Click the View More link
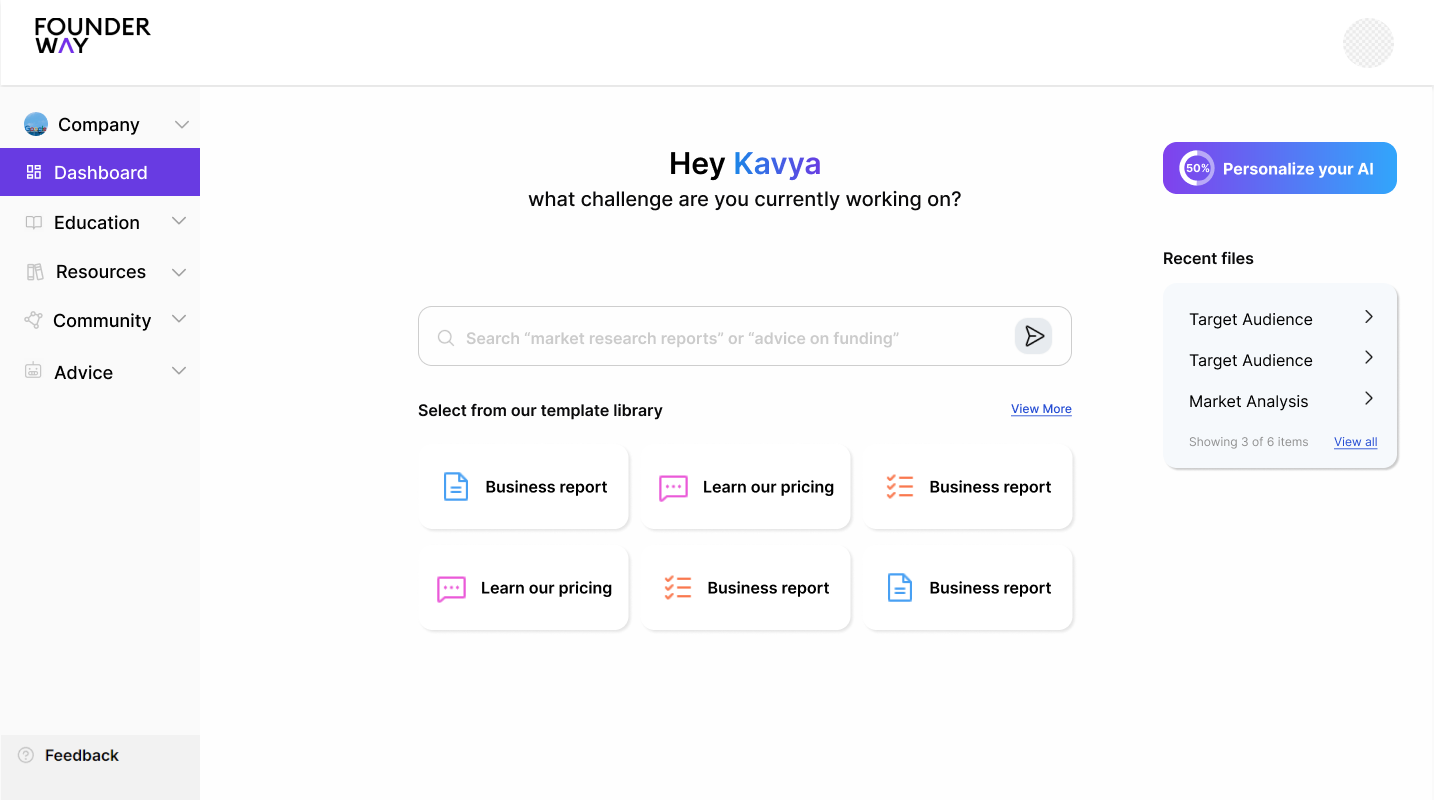 click(1041, 409)
